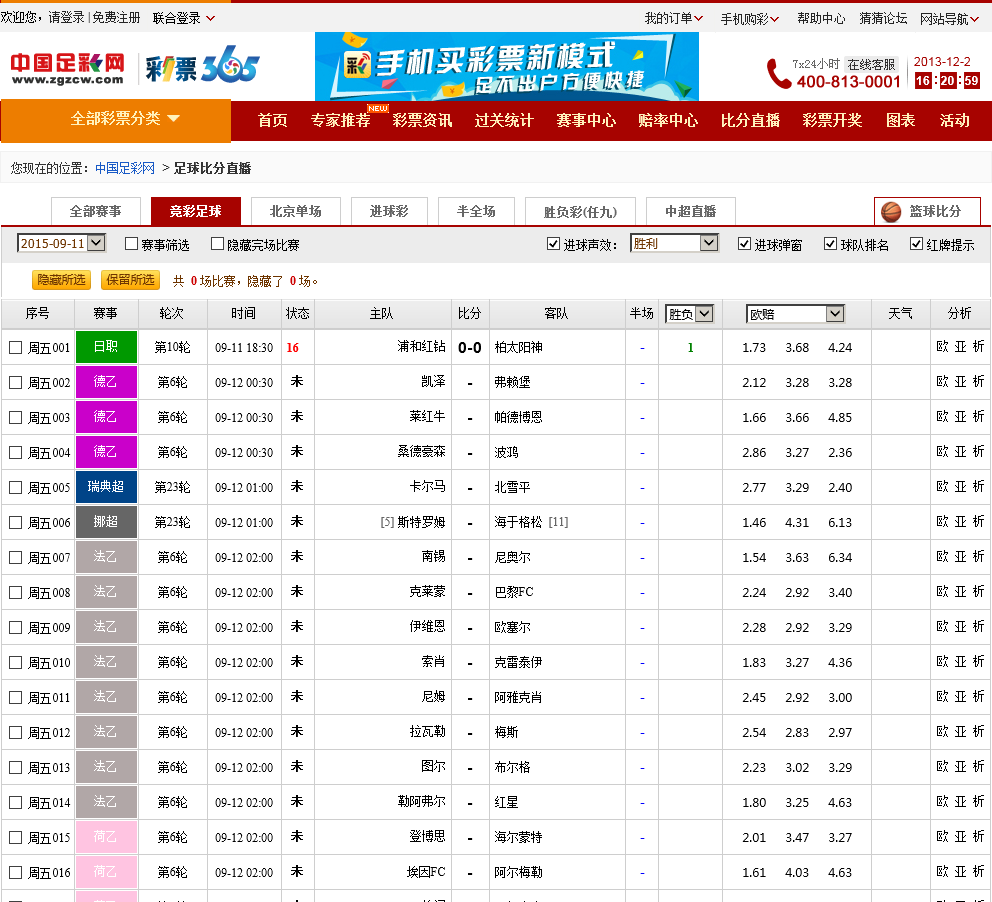Select the checkbox for match 周五001
This screenshot has width=992, height=902.
point(16,347)
